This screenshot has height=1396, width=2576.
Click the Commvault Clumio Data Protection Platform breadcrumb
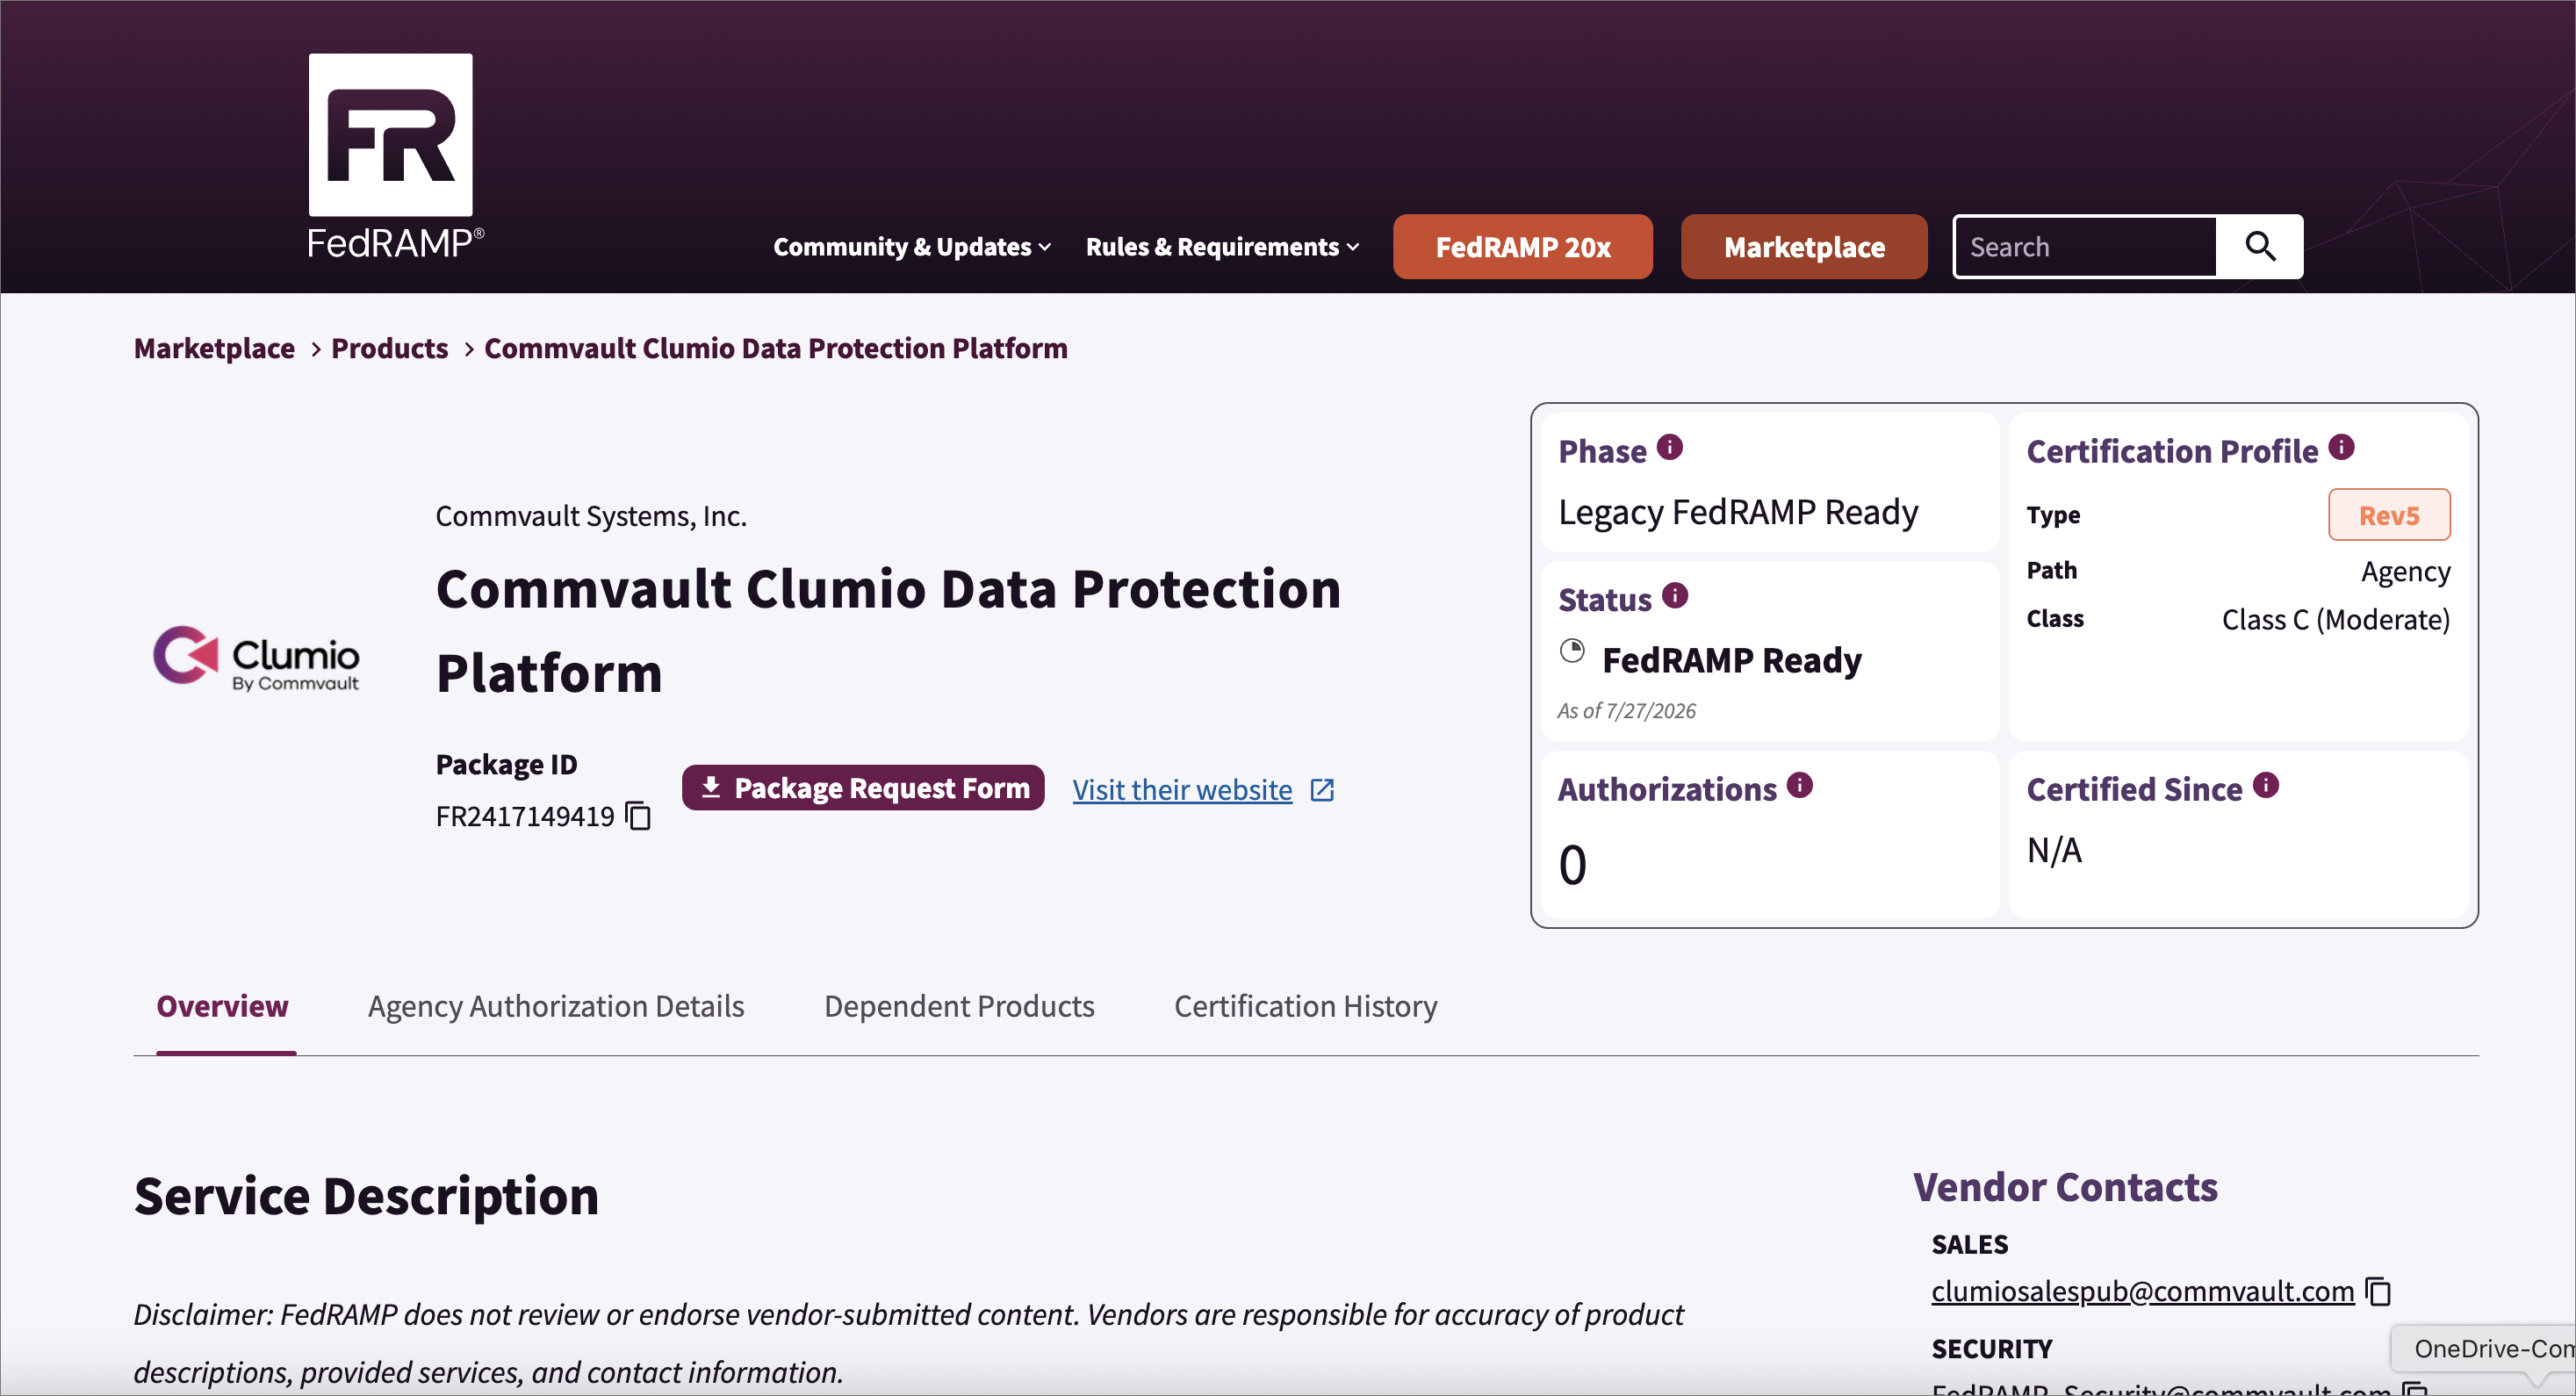click(776, 348)
